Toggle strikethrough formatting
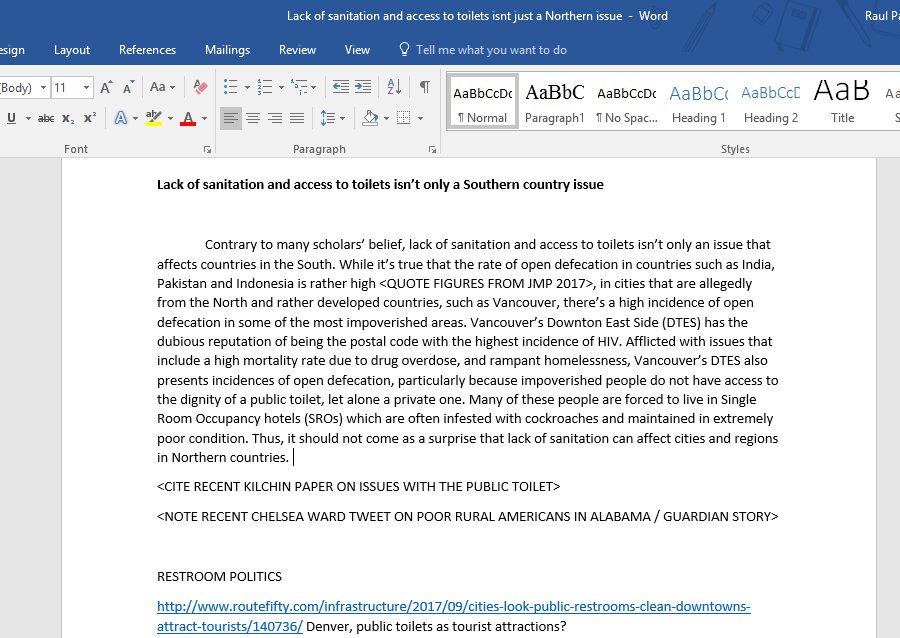This screenshot has width=900, height=638. pos(46,118)
